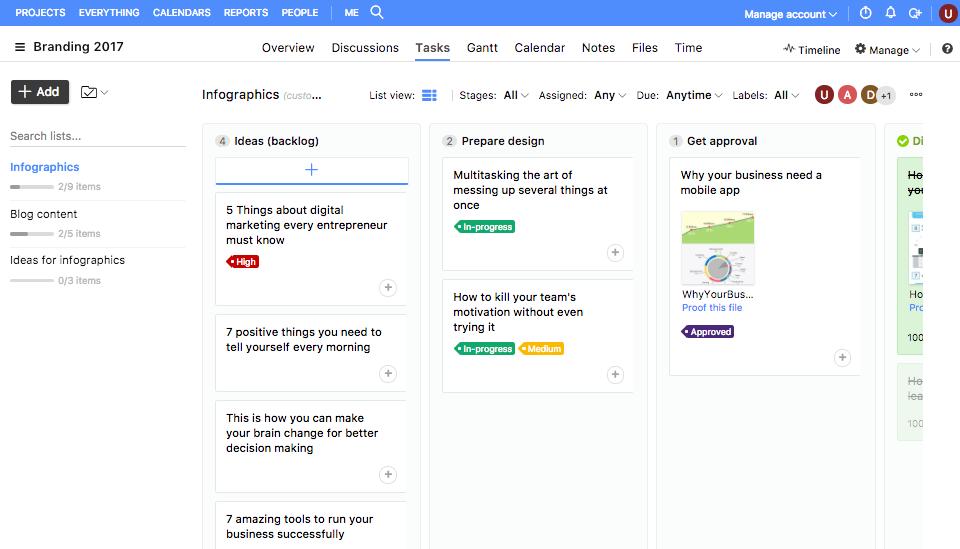Expand the Due Anytime dropdown

(694, 95)
